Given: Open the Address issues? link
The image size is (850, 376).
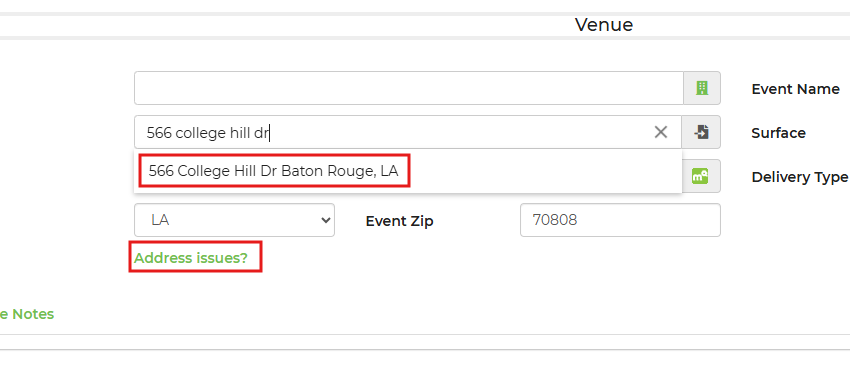Looking at the screenshot, I should coord(191,258).
